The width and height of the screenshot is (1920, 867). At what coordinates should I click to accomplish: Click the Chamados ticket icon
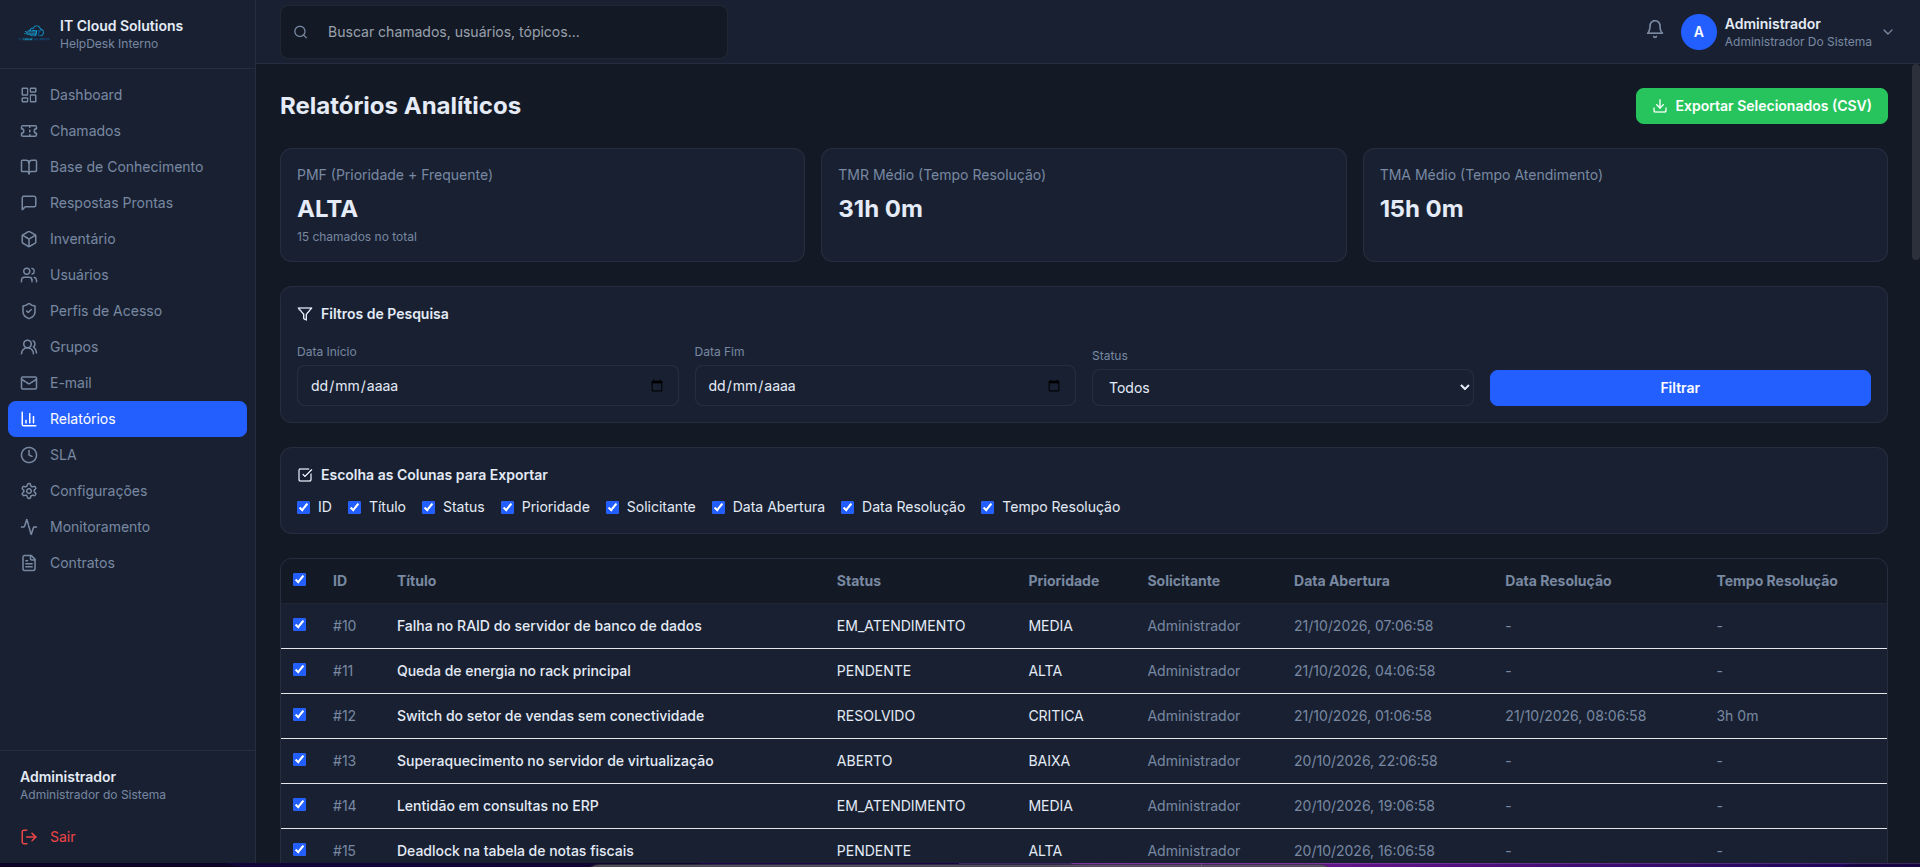[x=29, y=131]
